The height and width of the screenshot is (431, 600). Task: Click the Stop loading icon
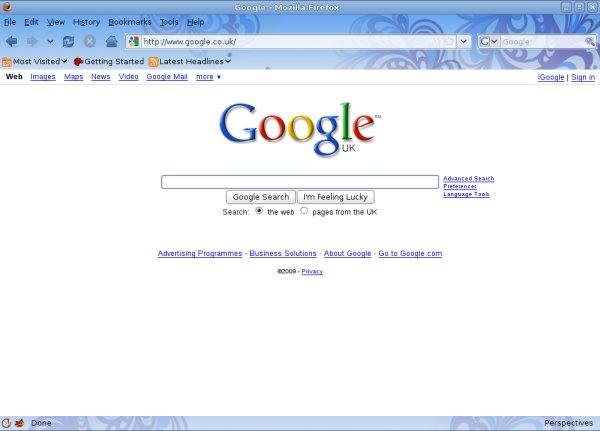[90, 41]
